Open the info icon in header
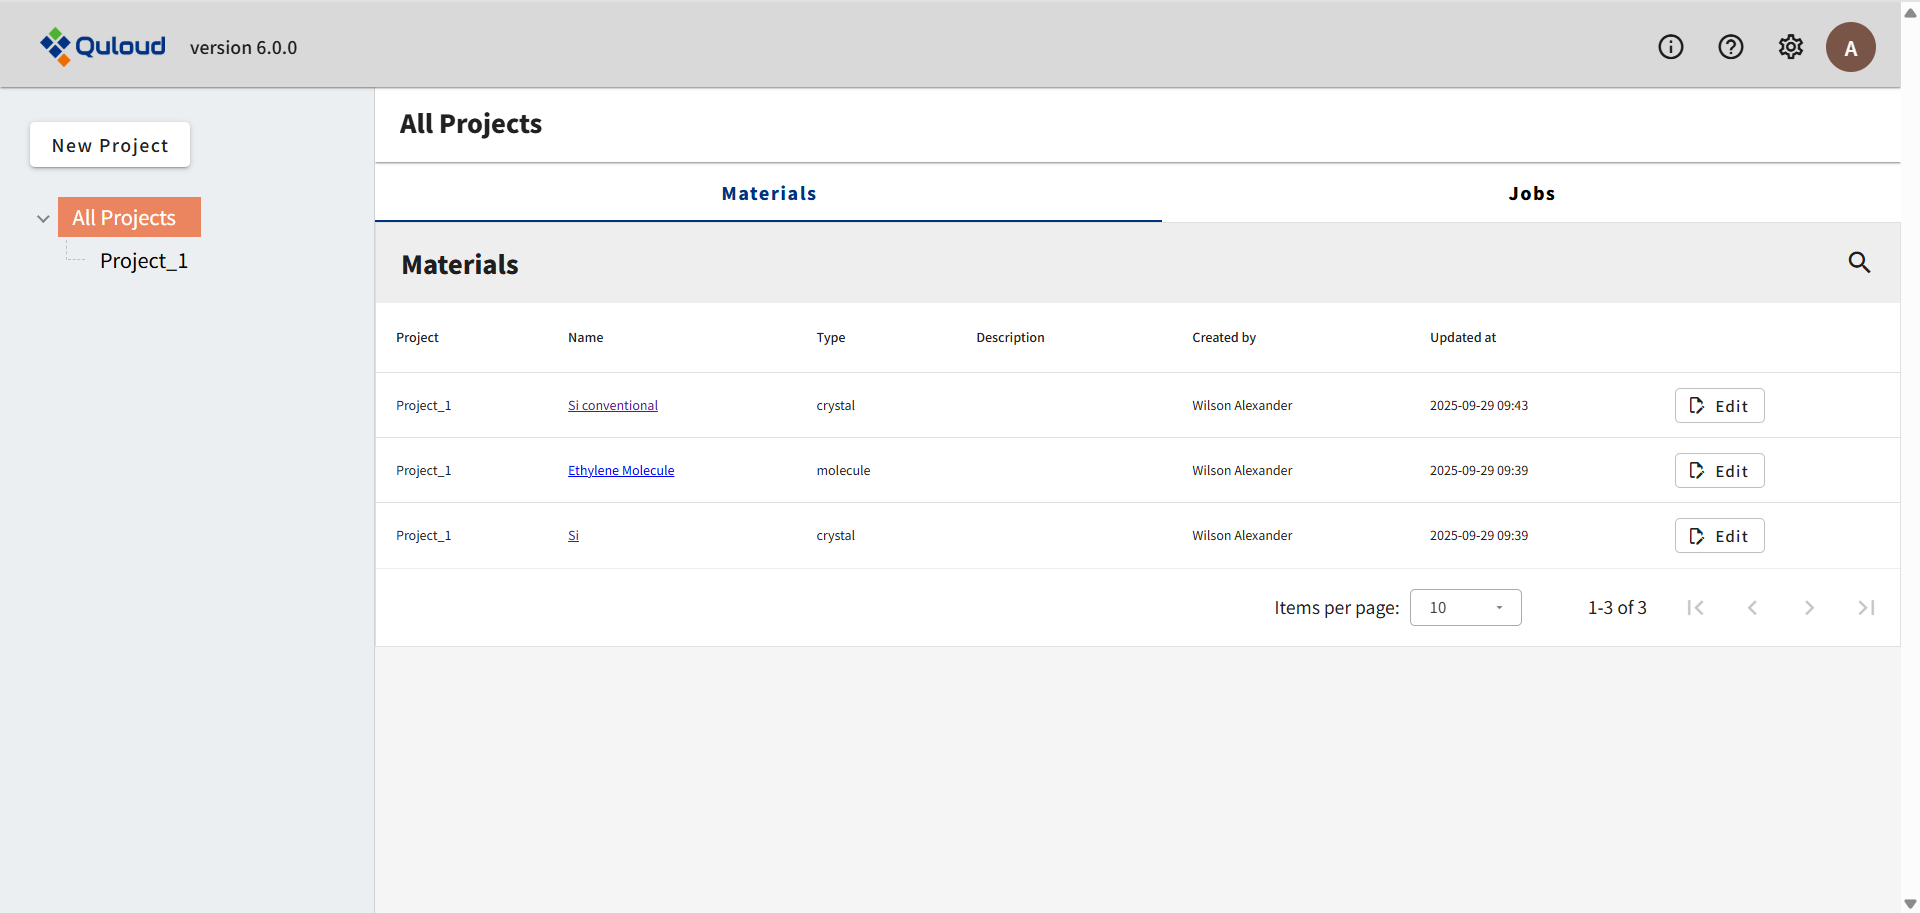Screen dimensions: 1920x913 pyautogui.click(x=1670, y=47)
